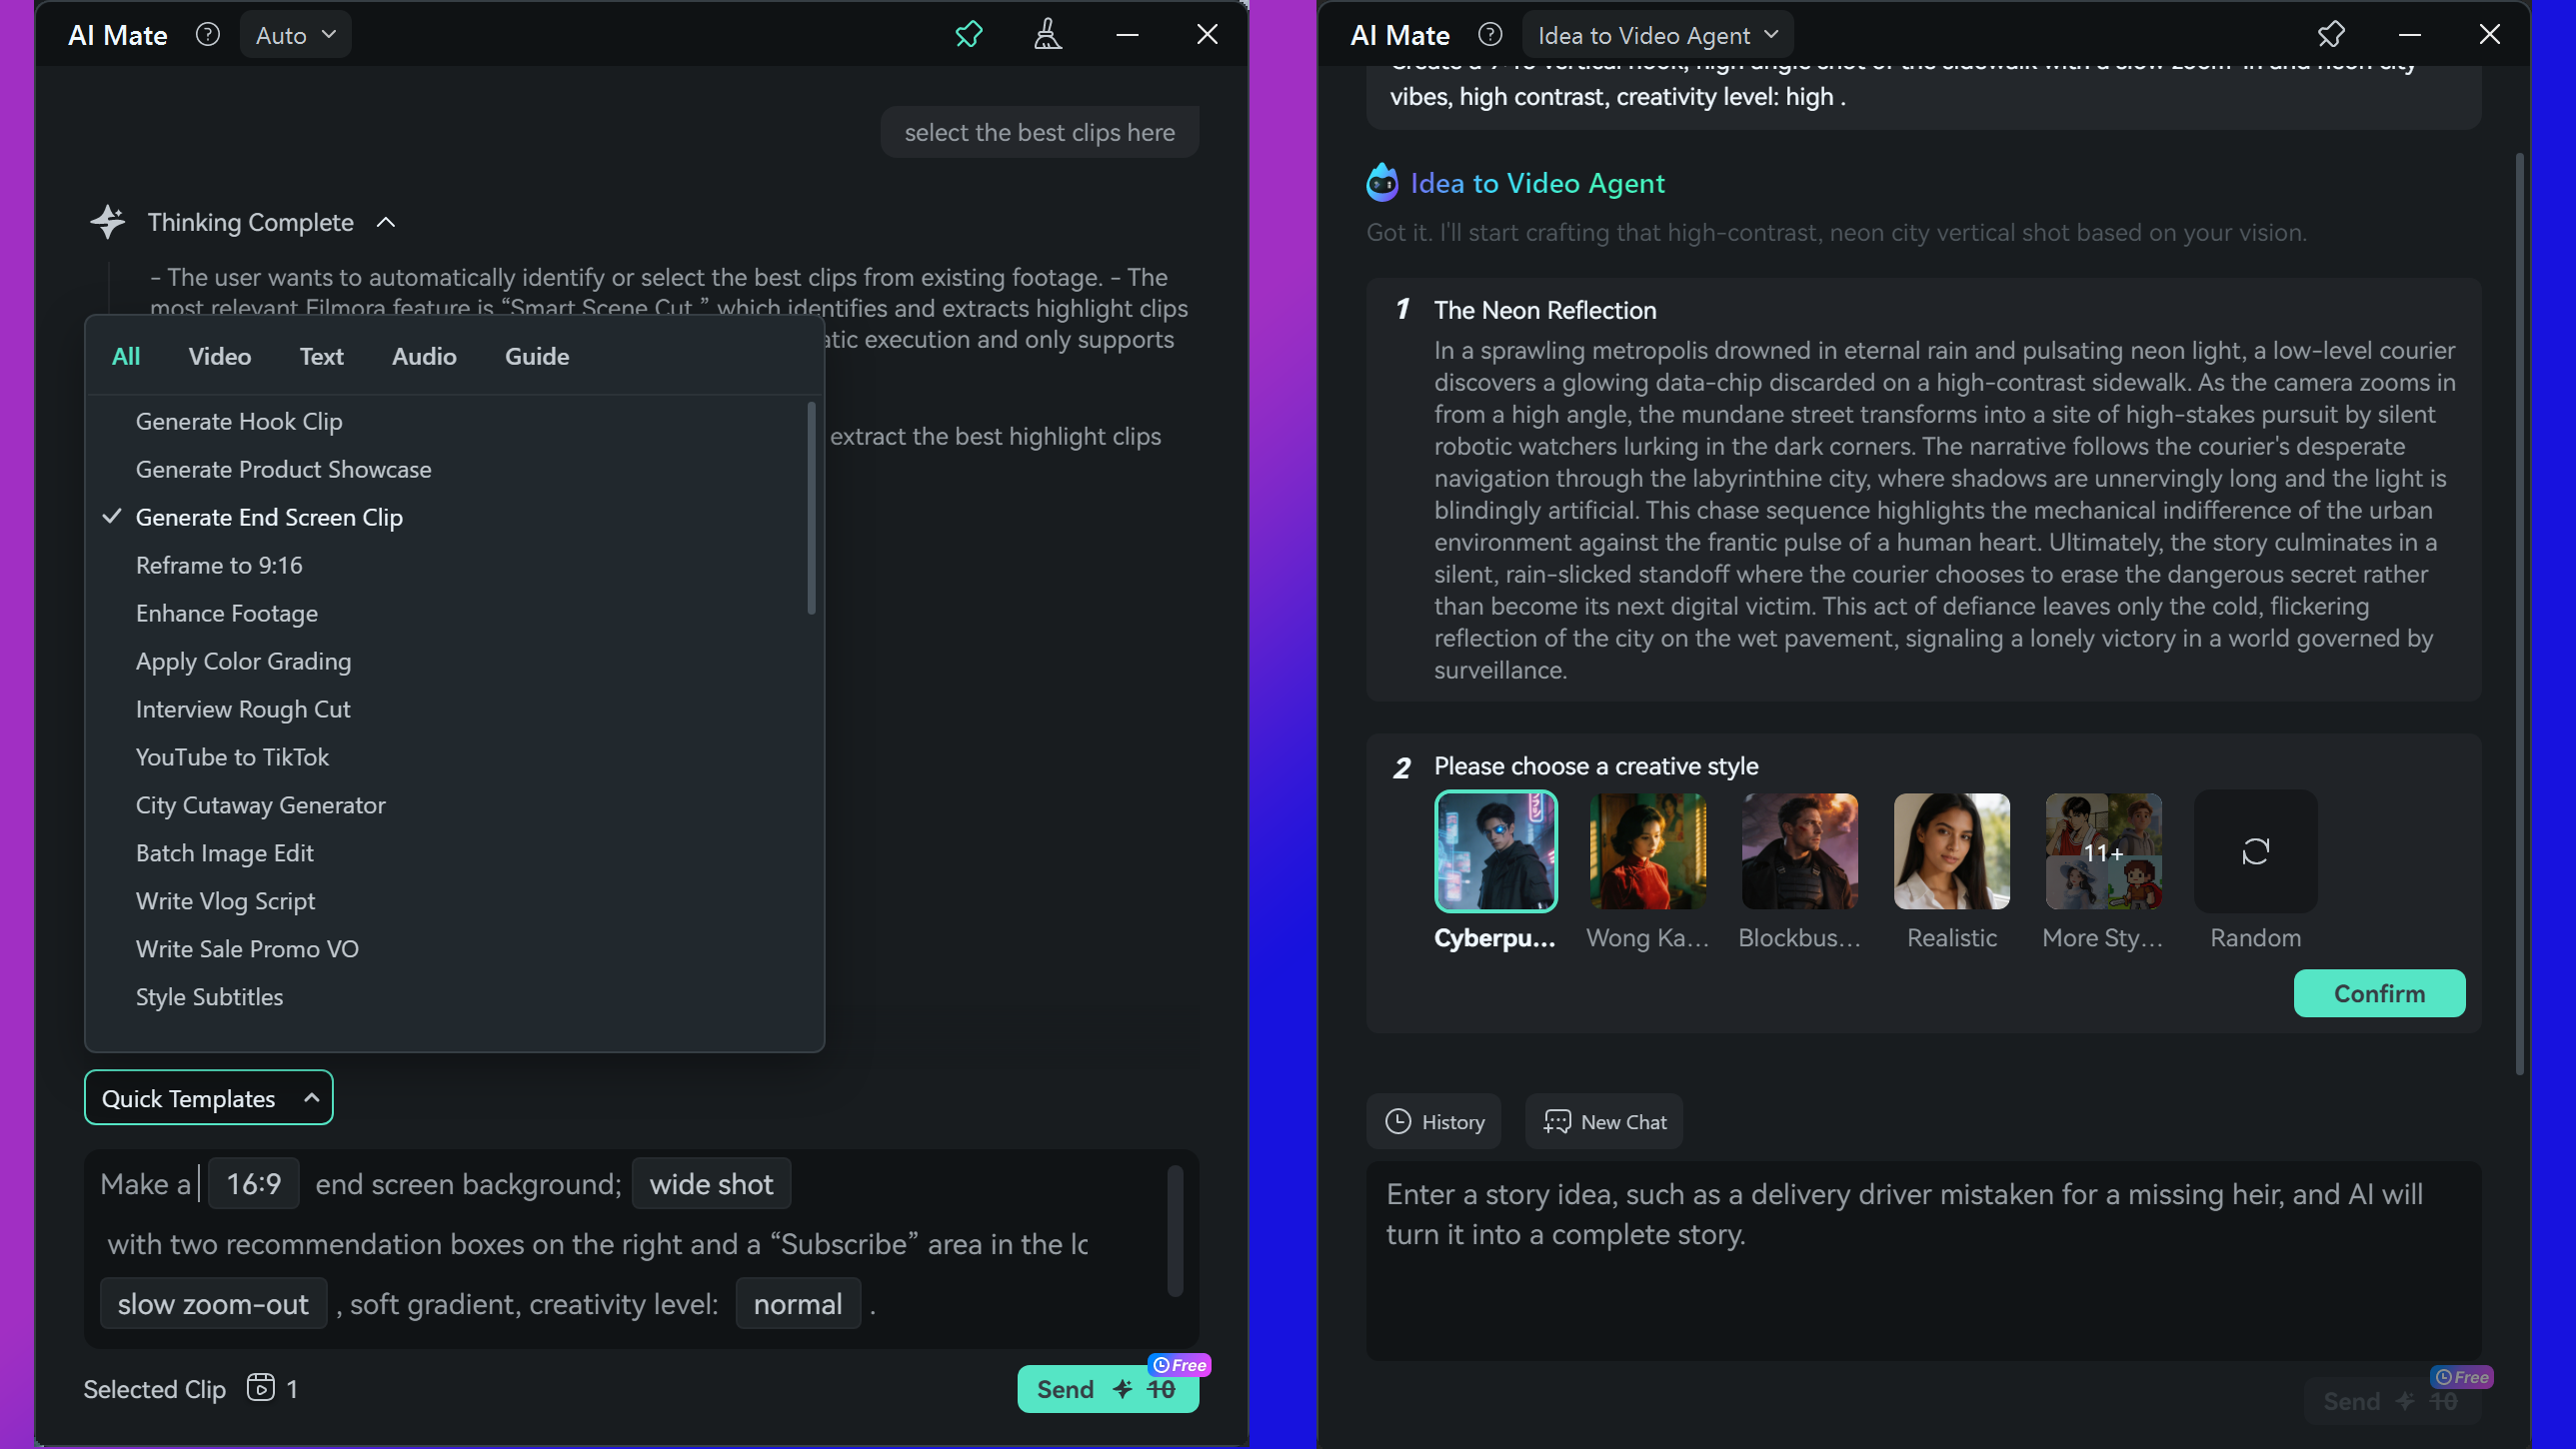The height and width of the screenshot is (1449, 2576).
Task: Change the normal creativity level chip
Action: pyautogui.click(x=797, y=1303)
